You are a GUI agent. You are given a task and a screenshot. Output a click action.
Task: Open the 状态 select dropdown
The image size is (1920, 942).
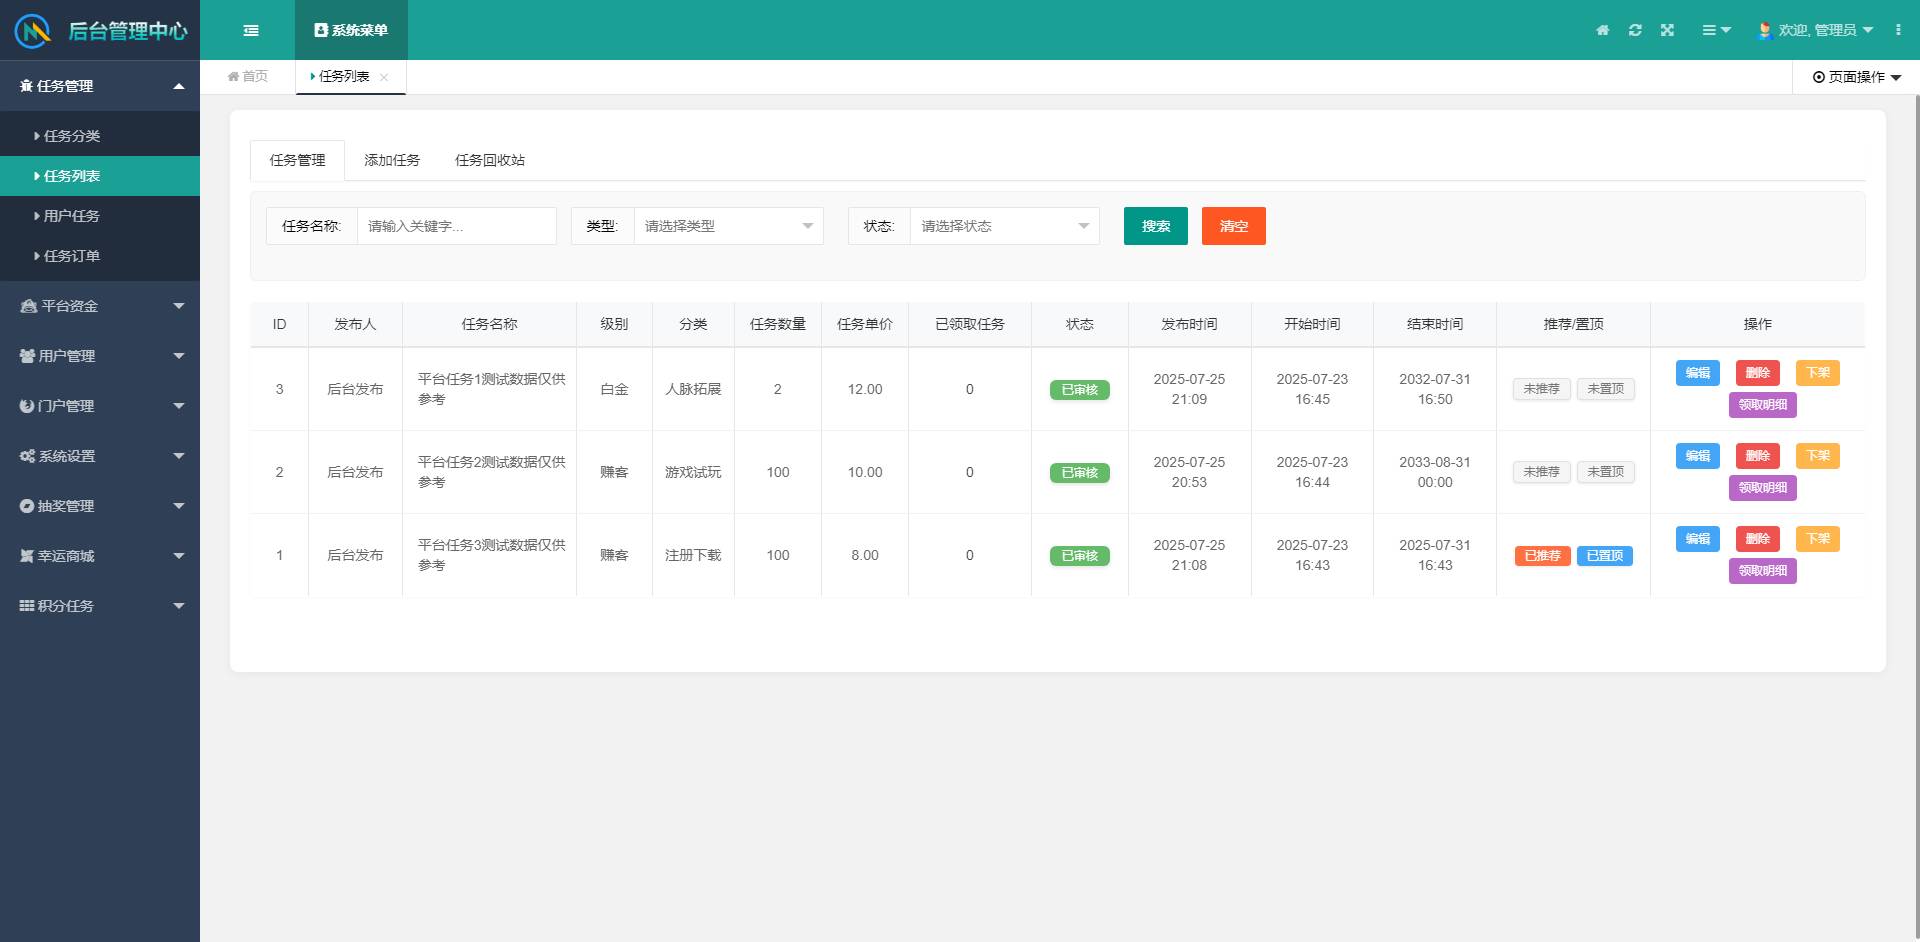[1005, 226]
